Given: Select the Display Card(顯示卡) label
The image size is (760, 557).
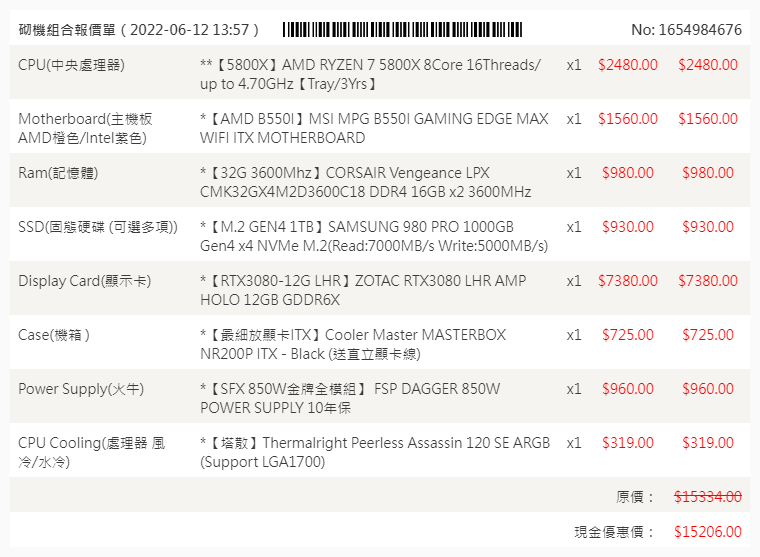Looking at the screenshot, I should click(85, 281).
